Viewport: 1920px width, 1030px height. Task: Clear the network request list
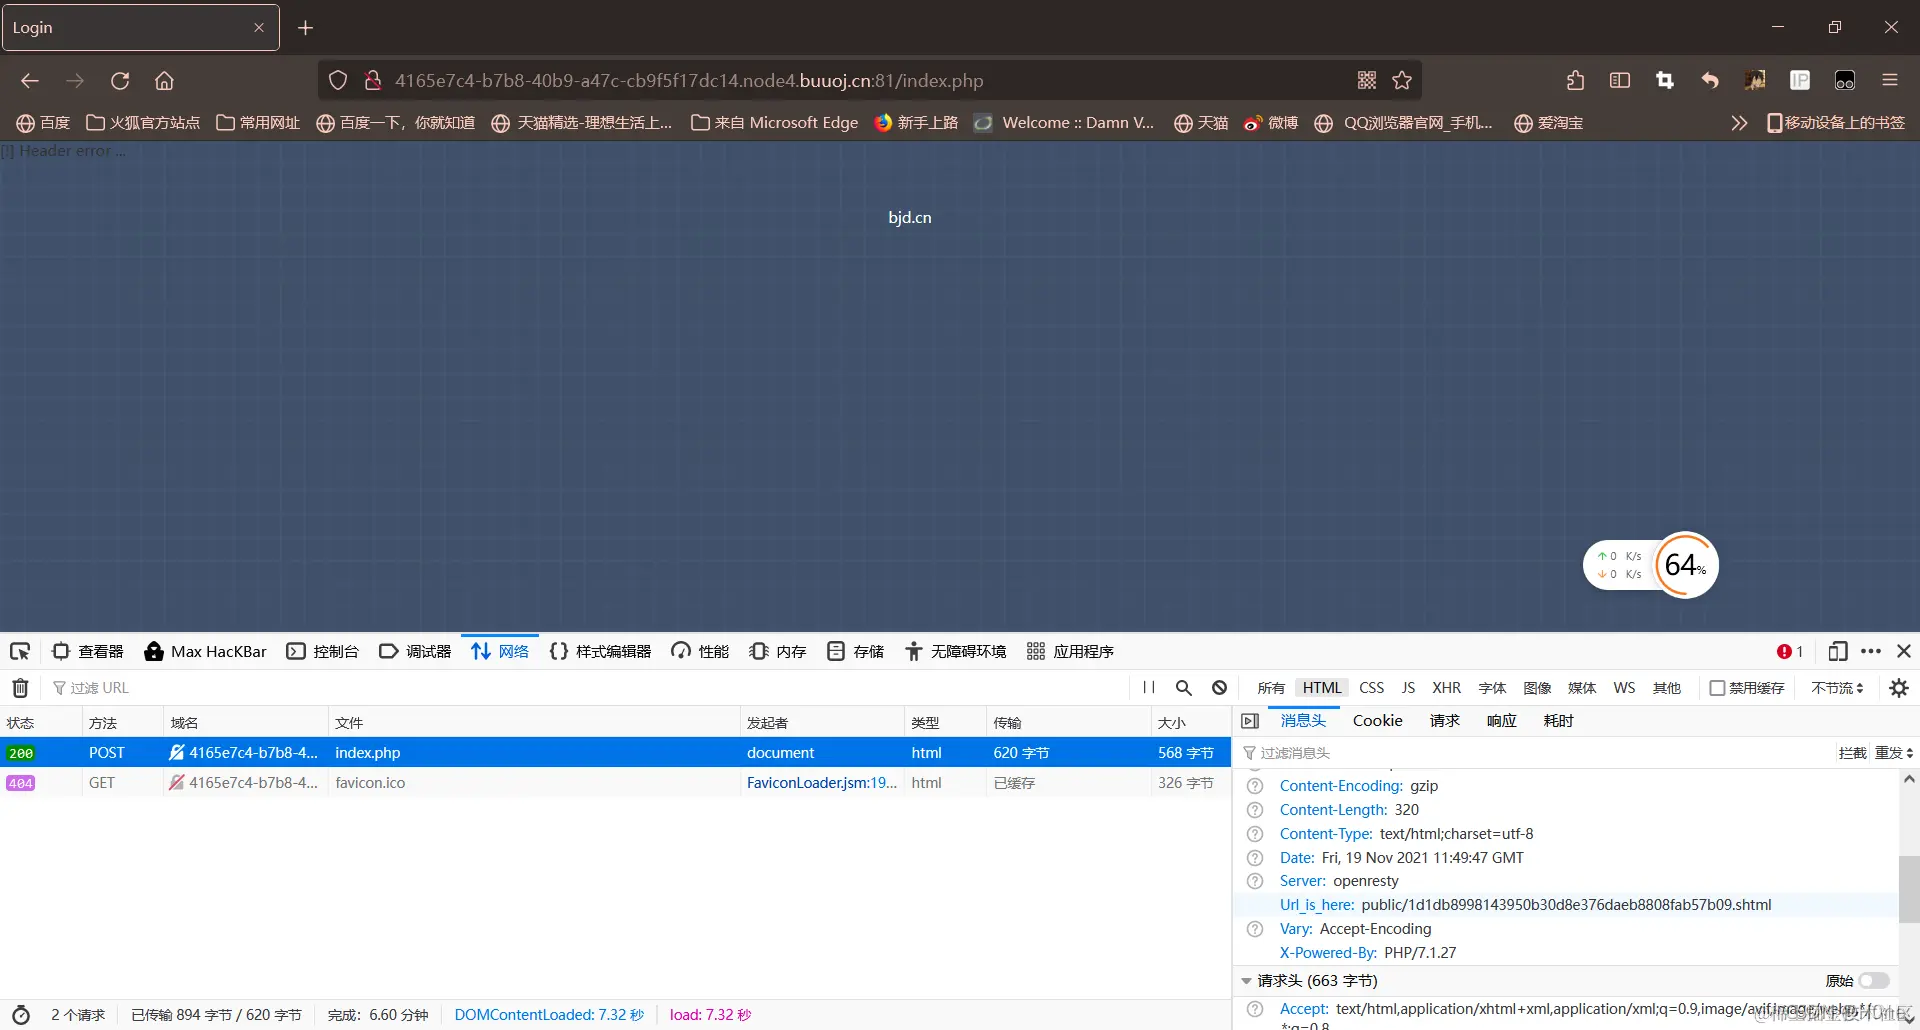pos(20,688)
